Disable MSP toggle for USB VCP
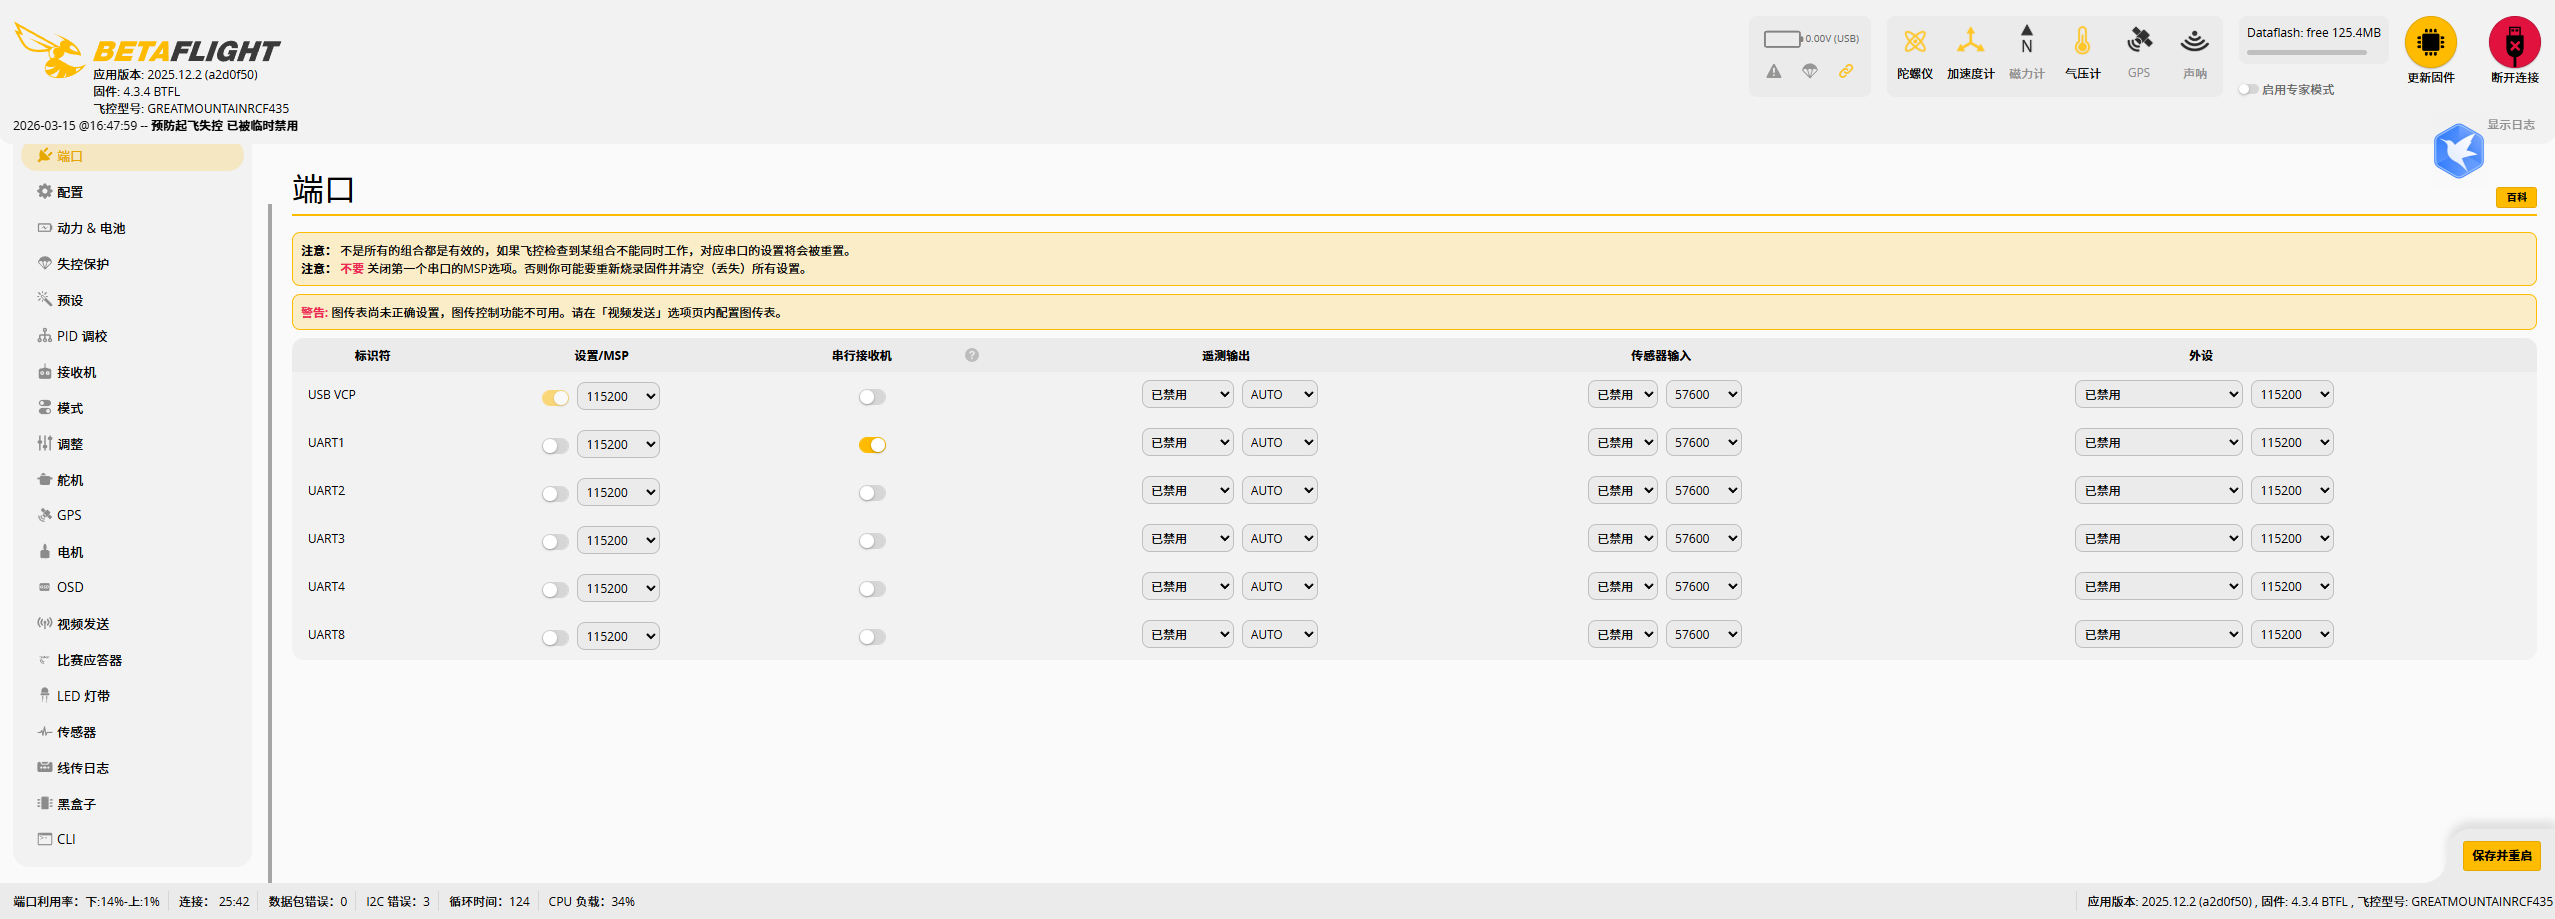This screenshot has height=919, width=2555. click(555, 397)
